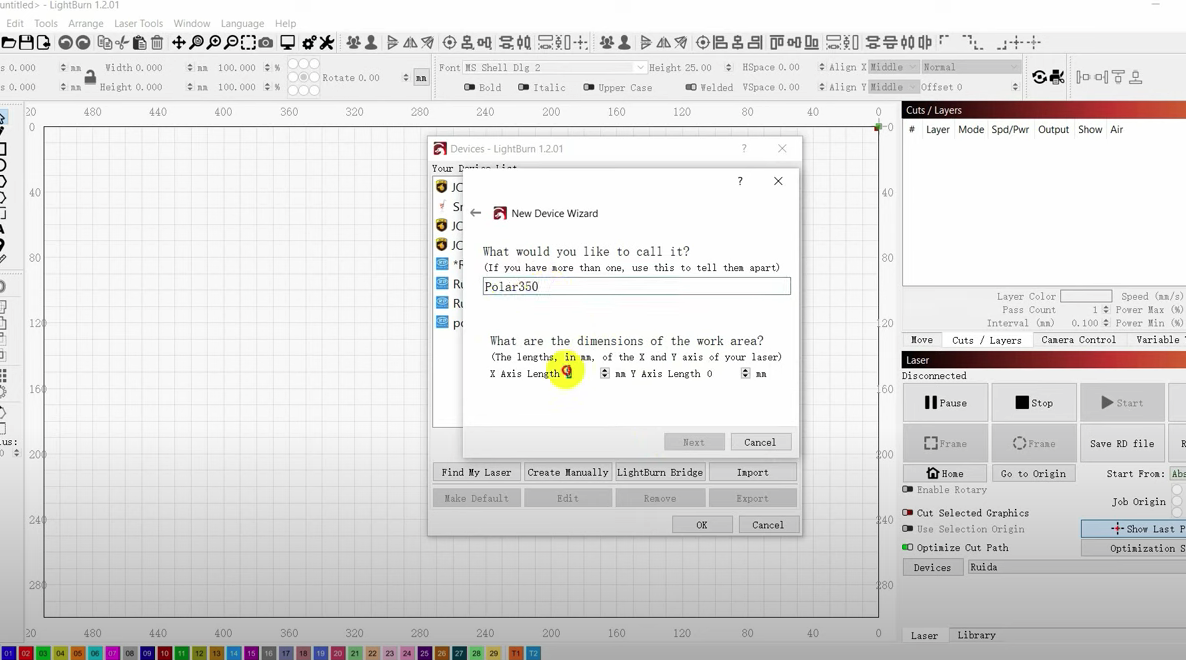Switch to the Camera Control tab
This screenshot has height=660, width=1186.
[x=1078, y=340]
